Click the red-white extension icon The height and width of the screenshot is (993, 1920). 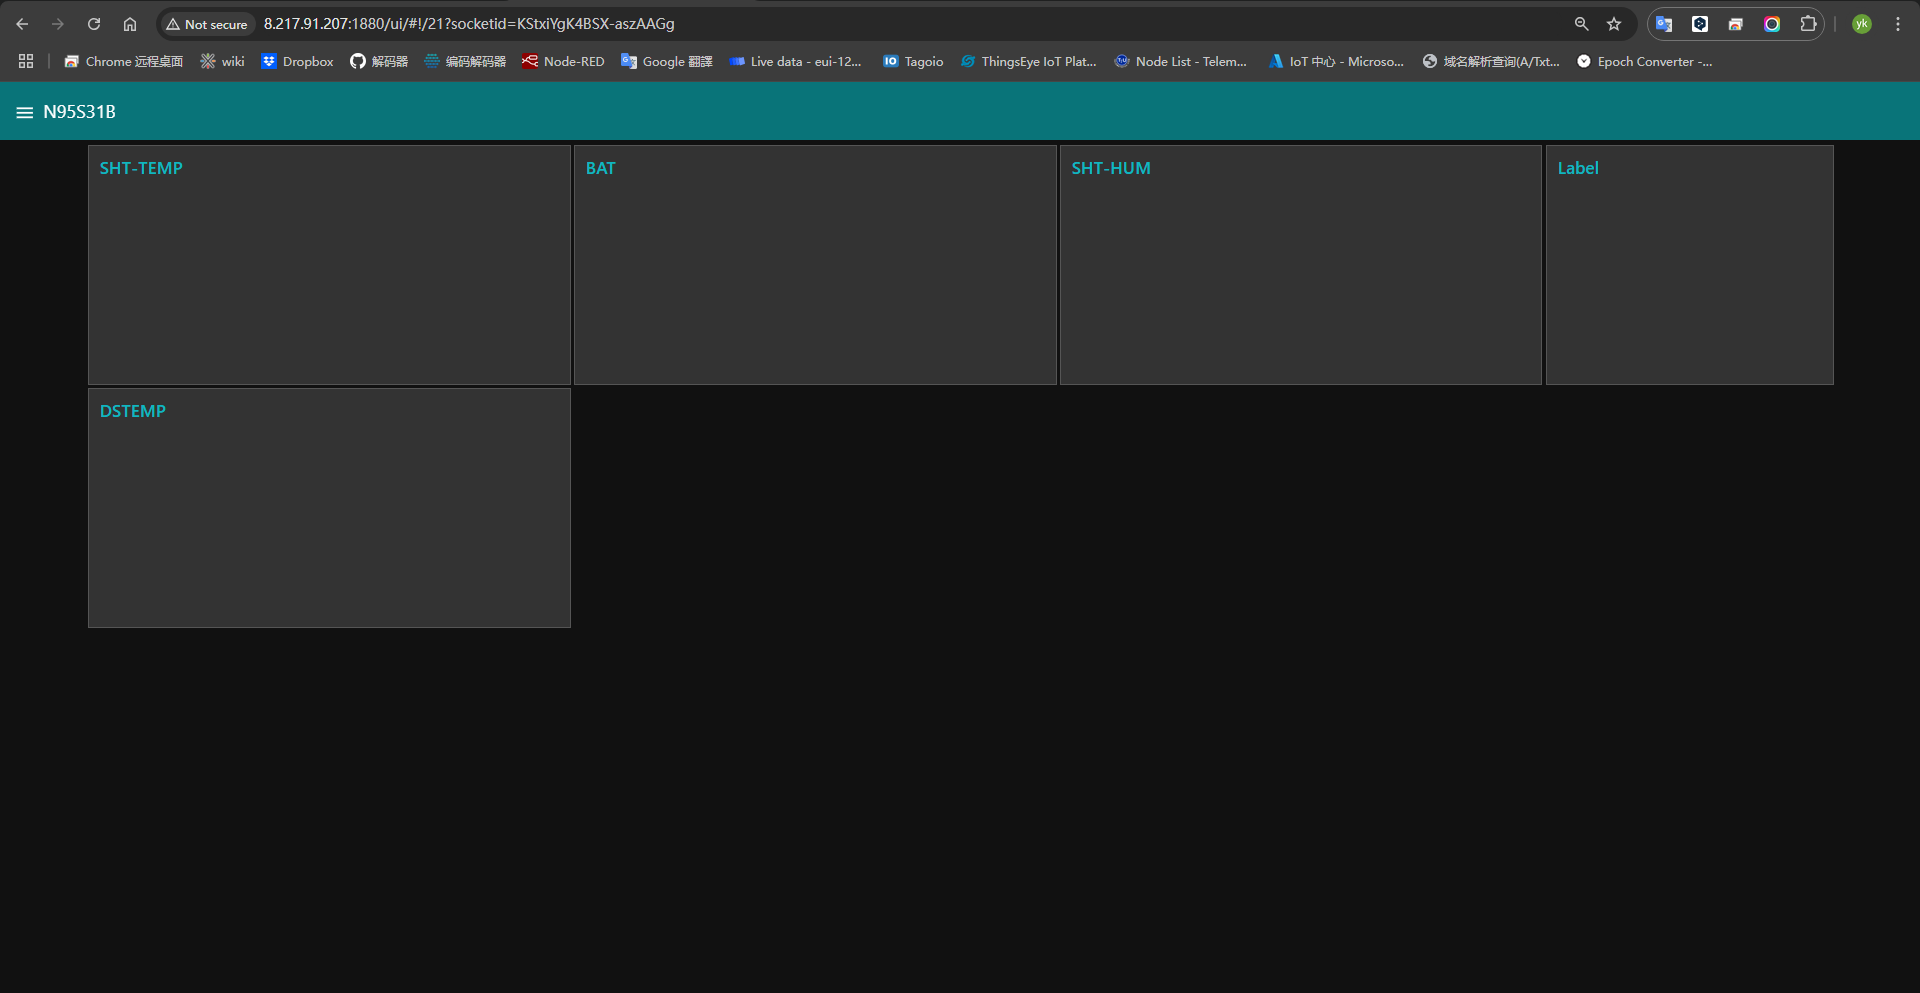(x=1736, y=24)
